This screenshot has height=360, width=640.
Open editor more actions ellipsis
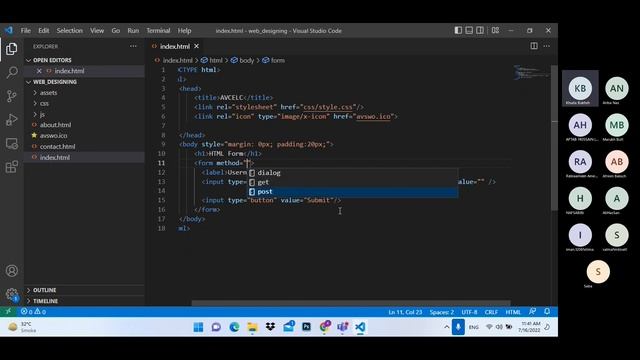[x=547, y=46]
